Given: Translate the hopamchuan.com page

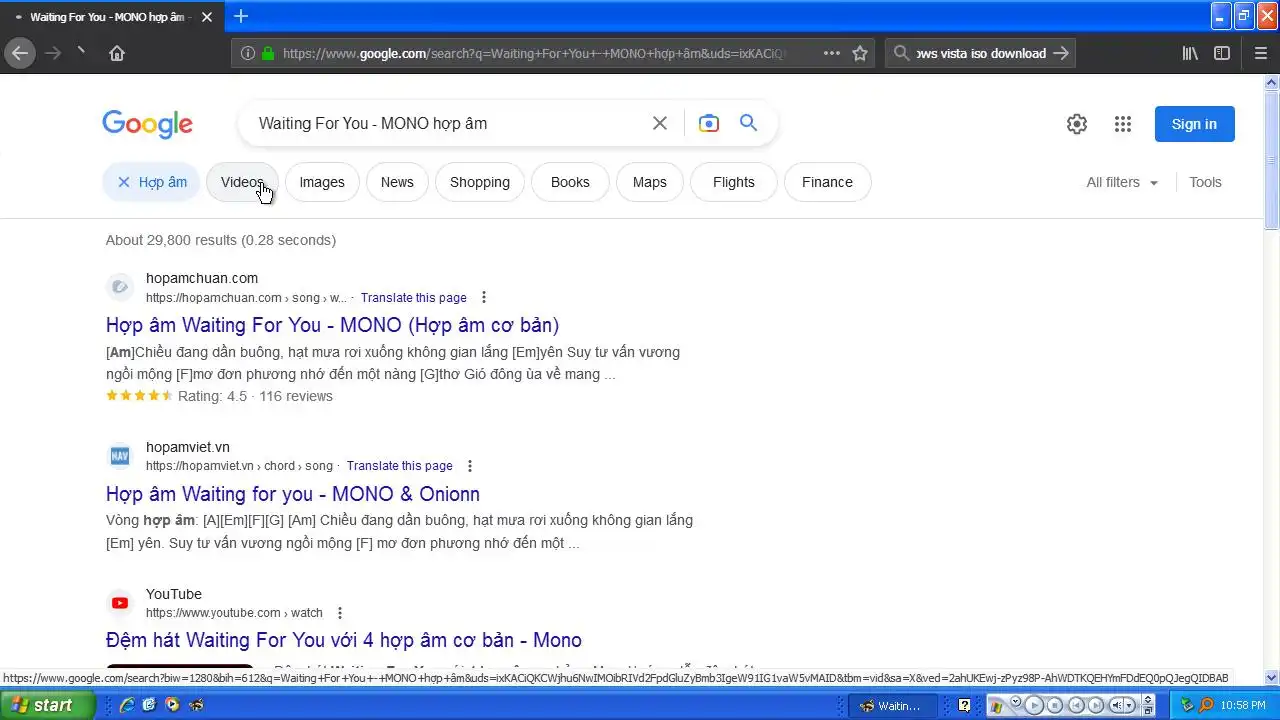Looking at the screenshot, I should click(x=413, y=298).
